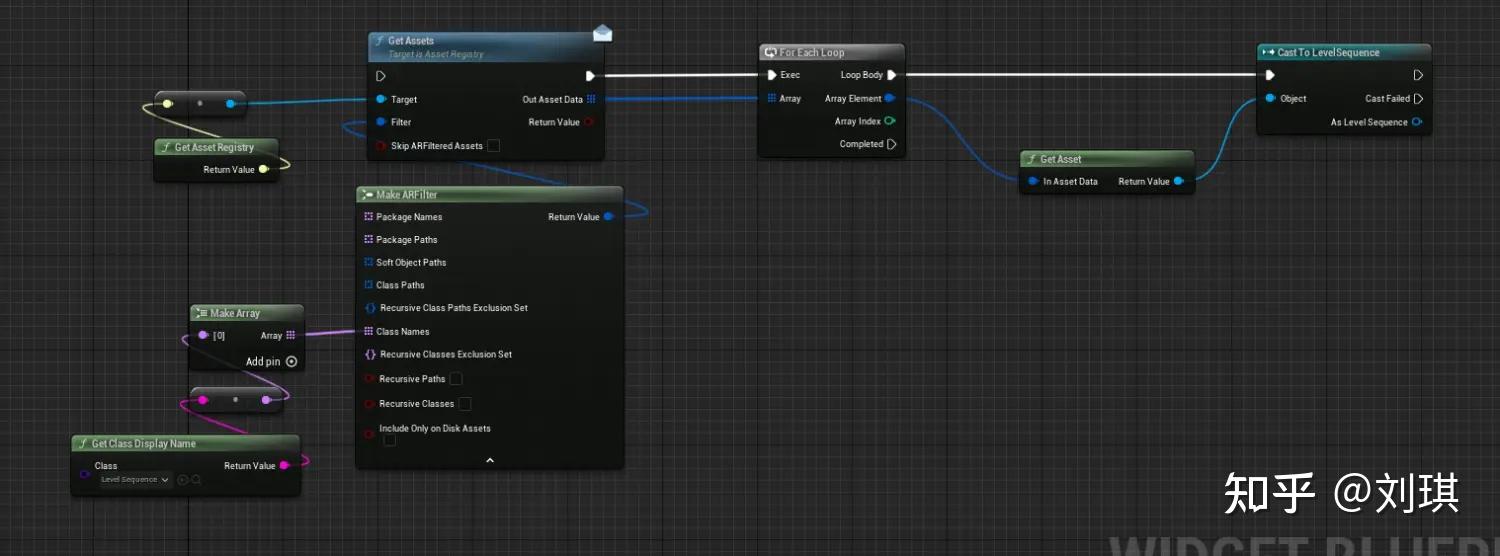The height and width of the screenshot is (556, 1500).
Task: Select the Cast To LevelSequence node title
Action: tap(1328, 53)
